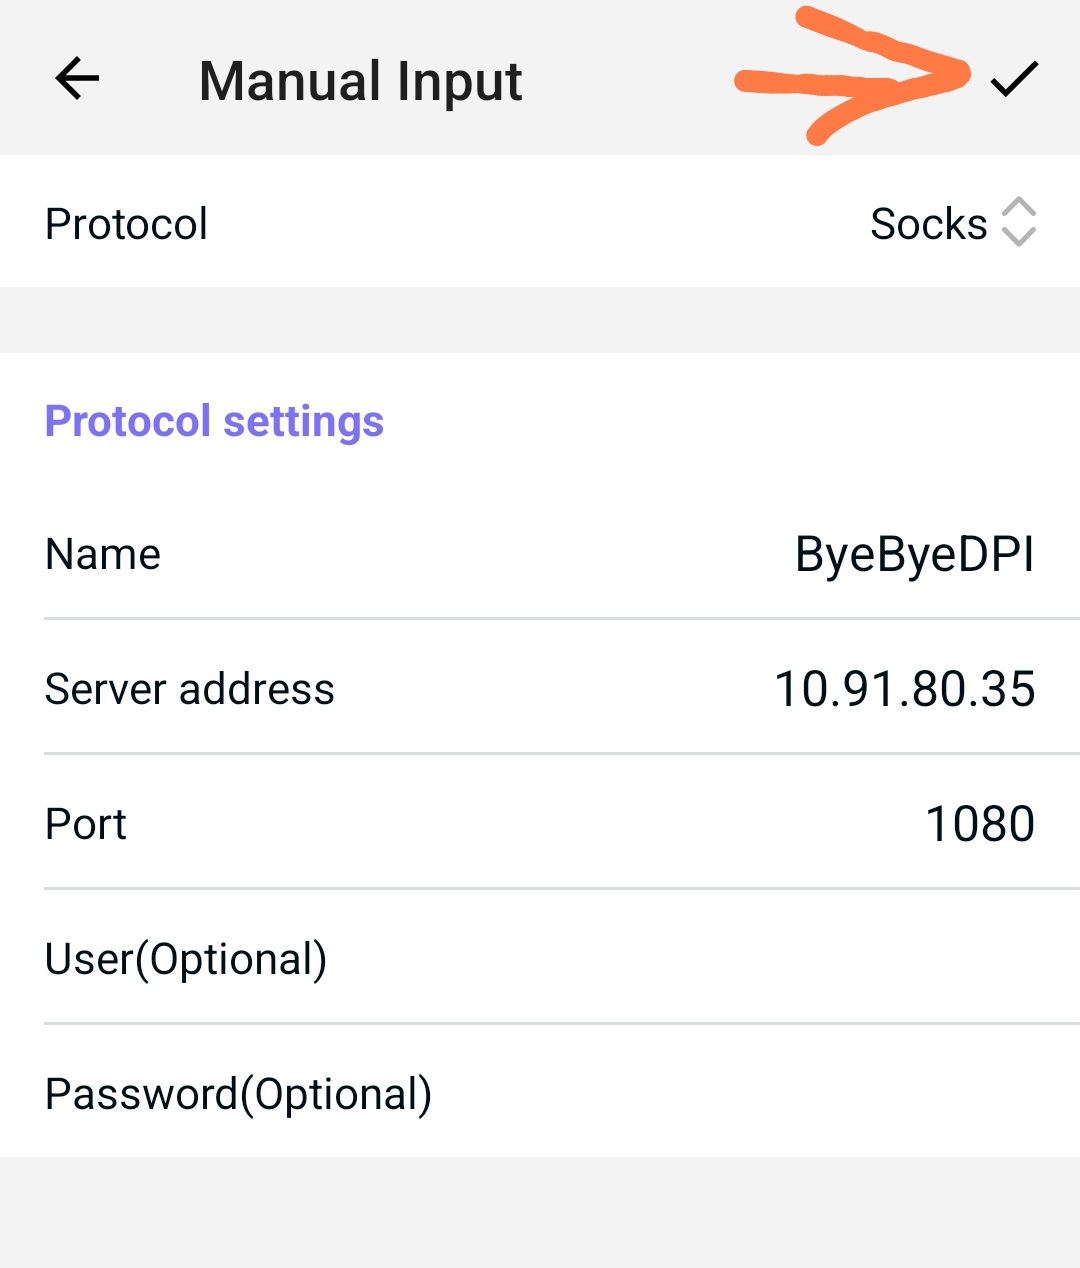Click the orange arrow annotation
Image resolution: width=1080 pixels, height=1268 pixels.
(850, 80)
